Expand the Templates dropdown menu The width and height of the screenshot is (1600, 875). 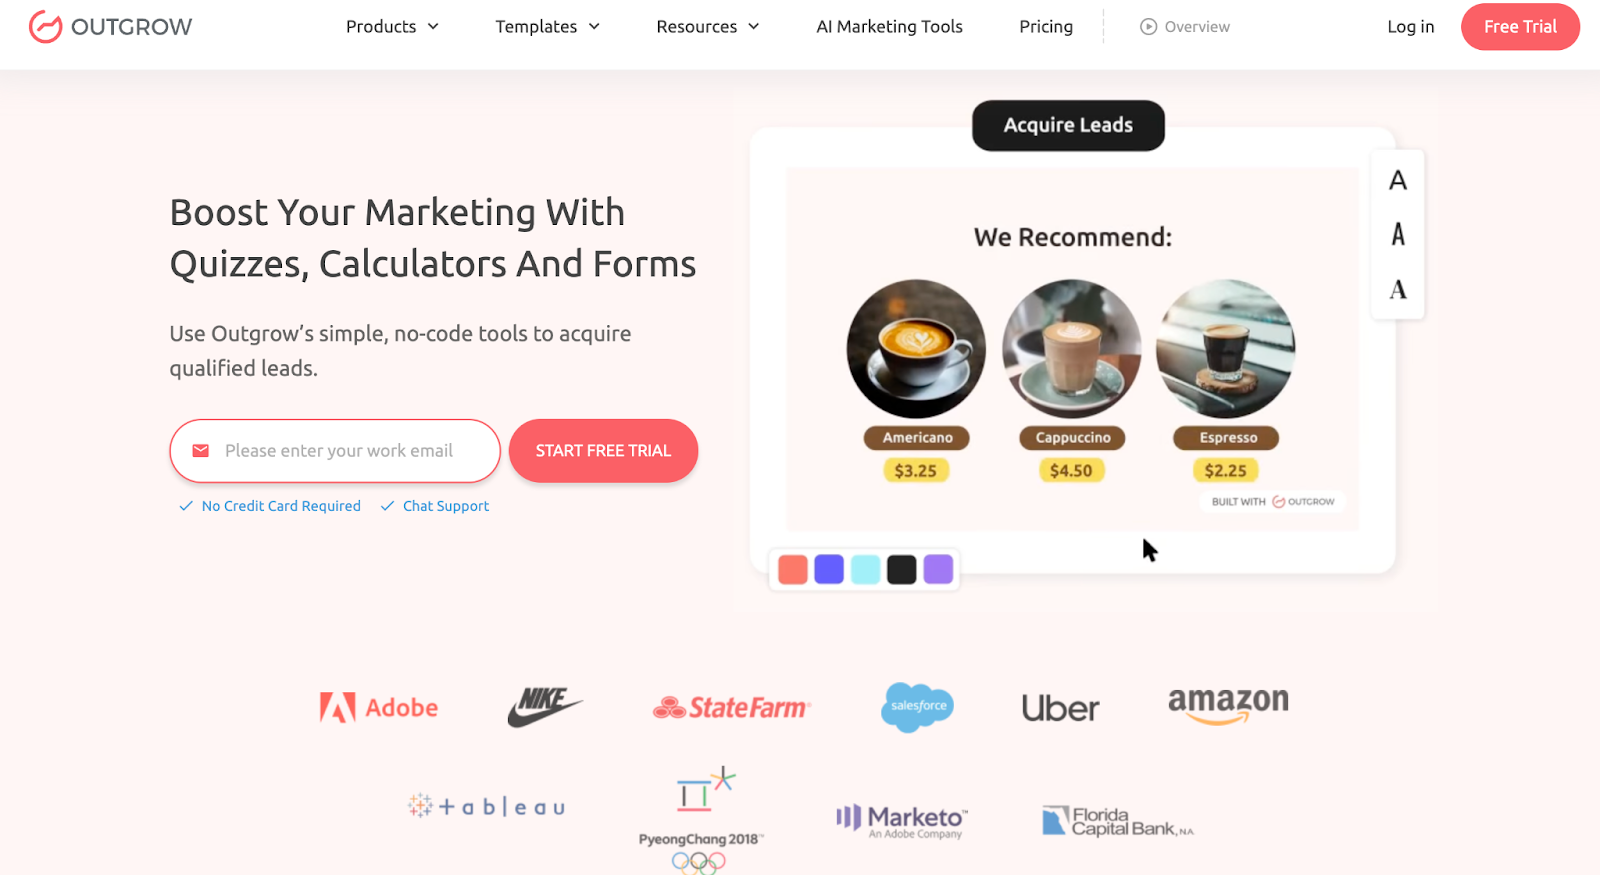tap(547, 27)
